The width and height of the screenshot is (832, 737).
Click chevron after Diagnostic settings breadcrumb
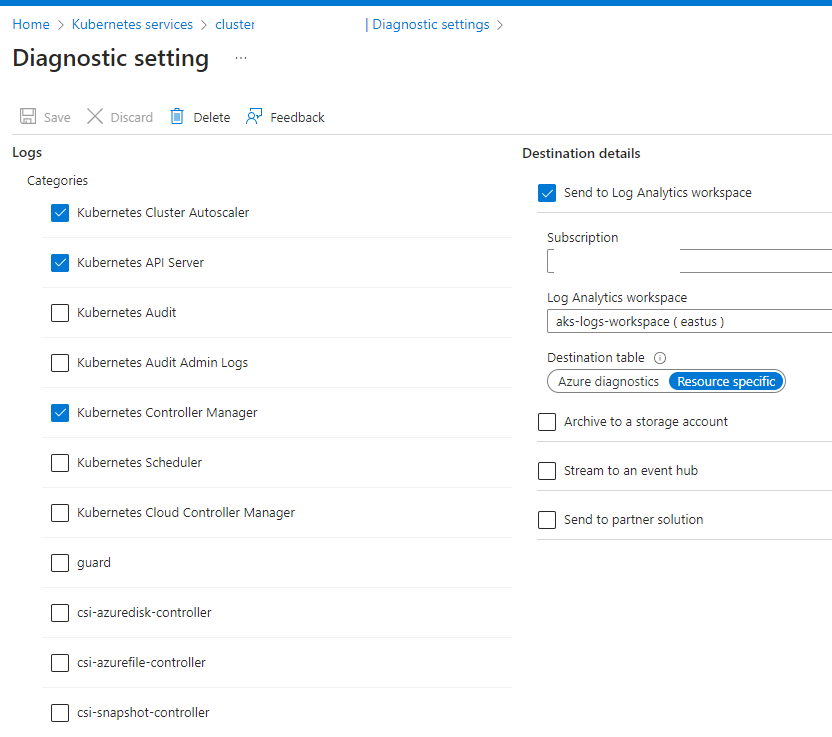pyautogui.click(x=500, y=25)
